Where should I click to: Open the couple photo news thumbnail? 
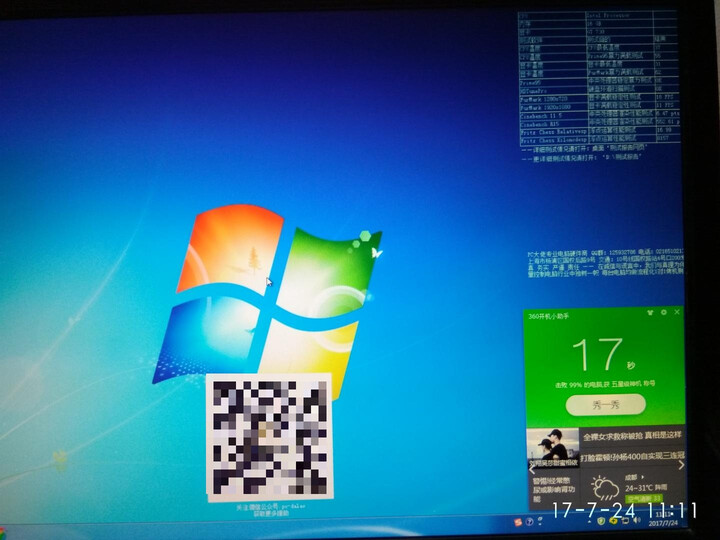553,447
